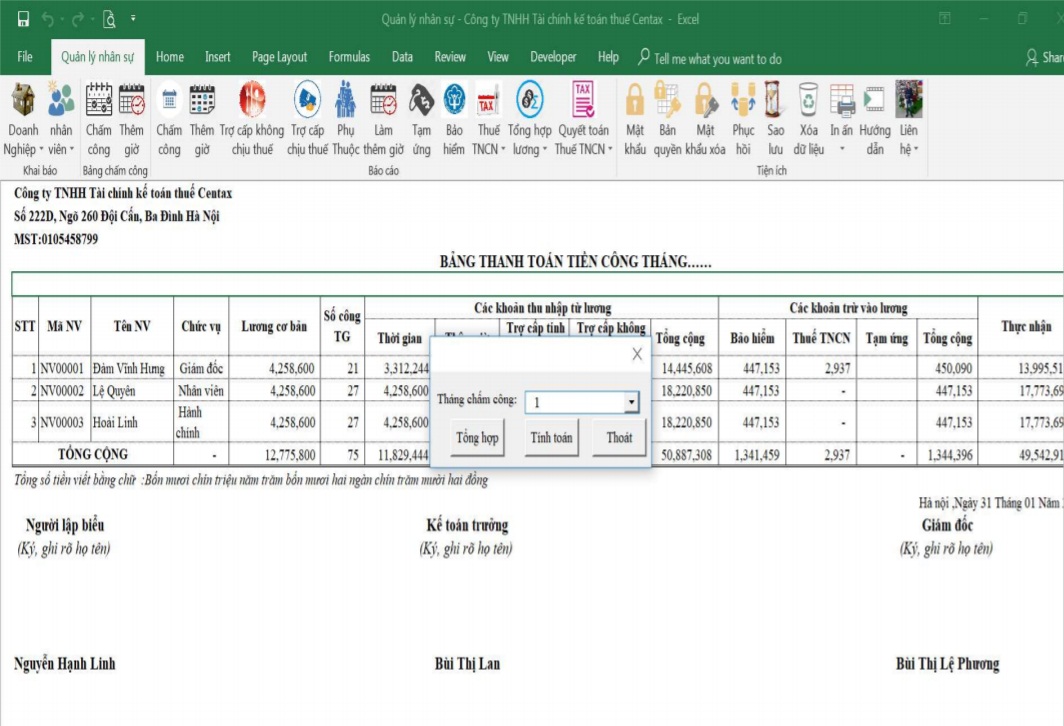The width and height of the screenshot is (1064, 726).
Task: Expand the In ấn print dropdown
Action: point(842,149)
